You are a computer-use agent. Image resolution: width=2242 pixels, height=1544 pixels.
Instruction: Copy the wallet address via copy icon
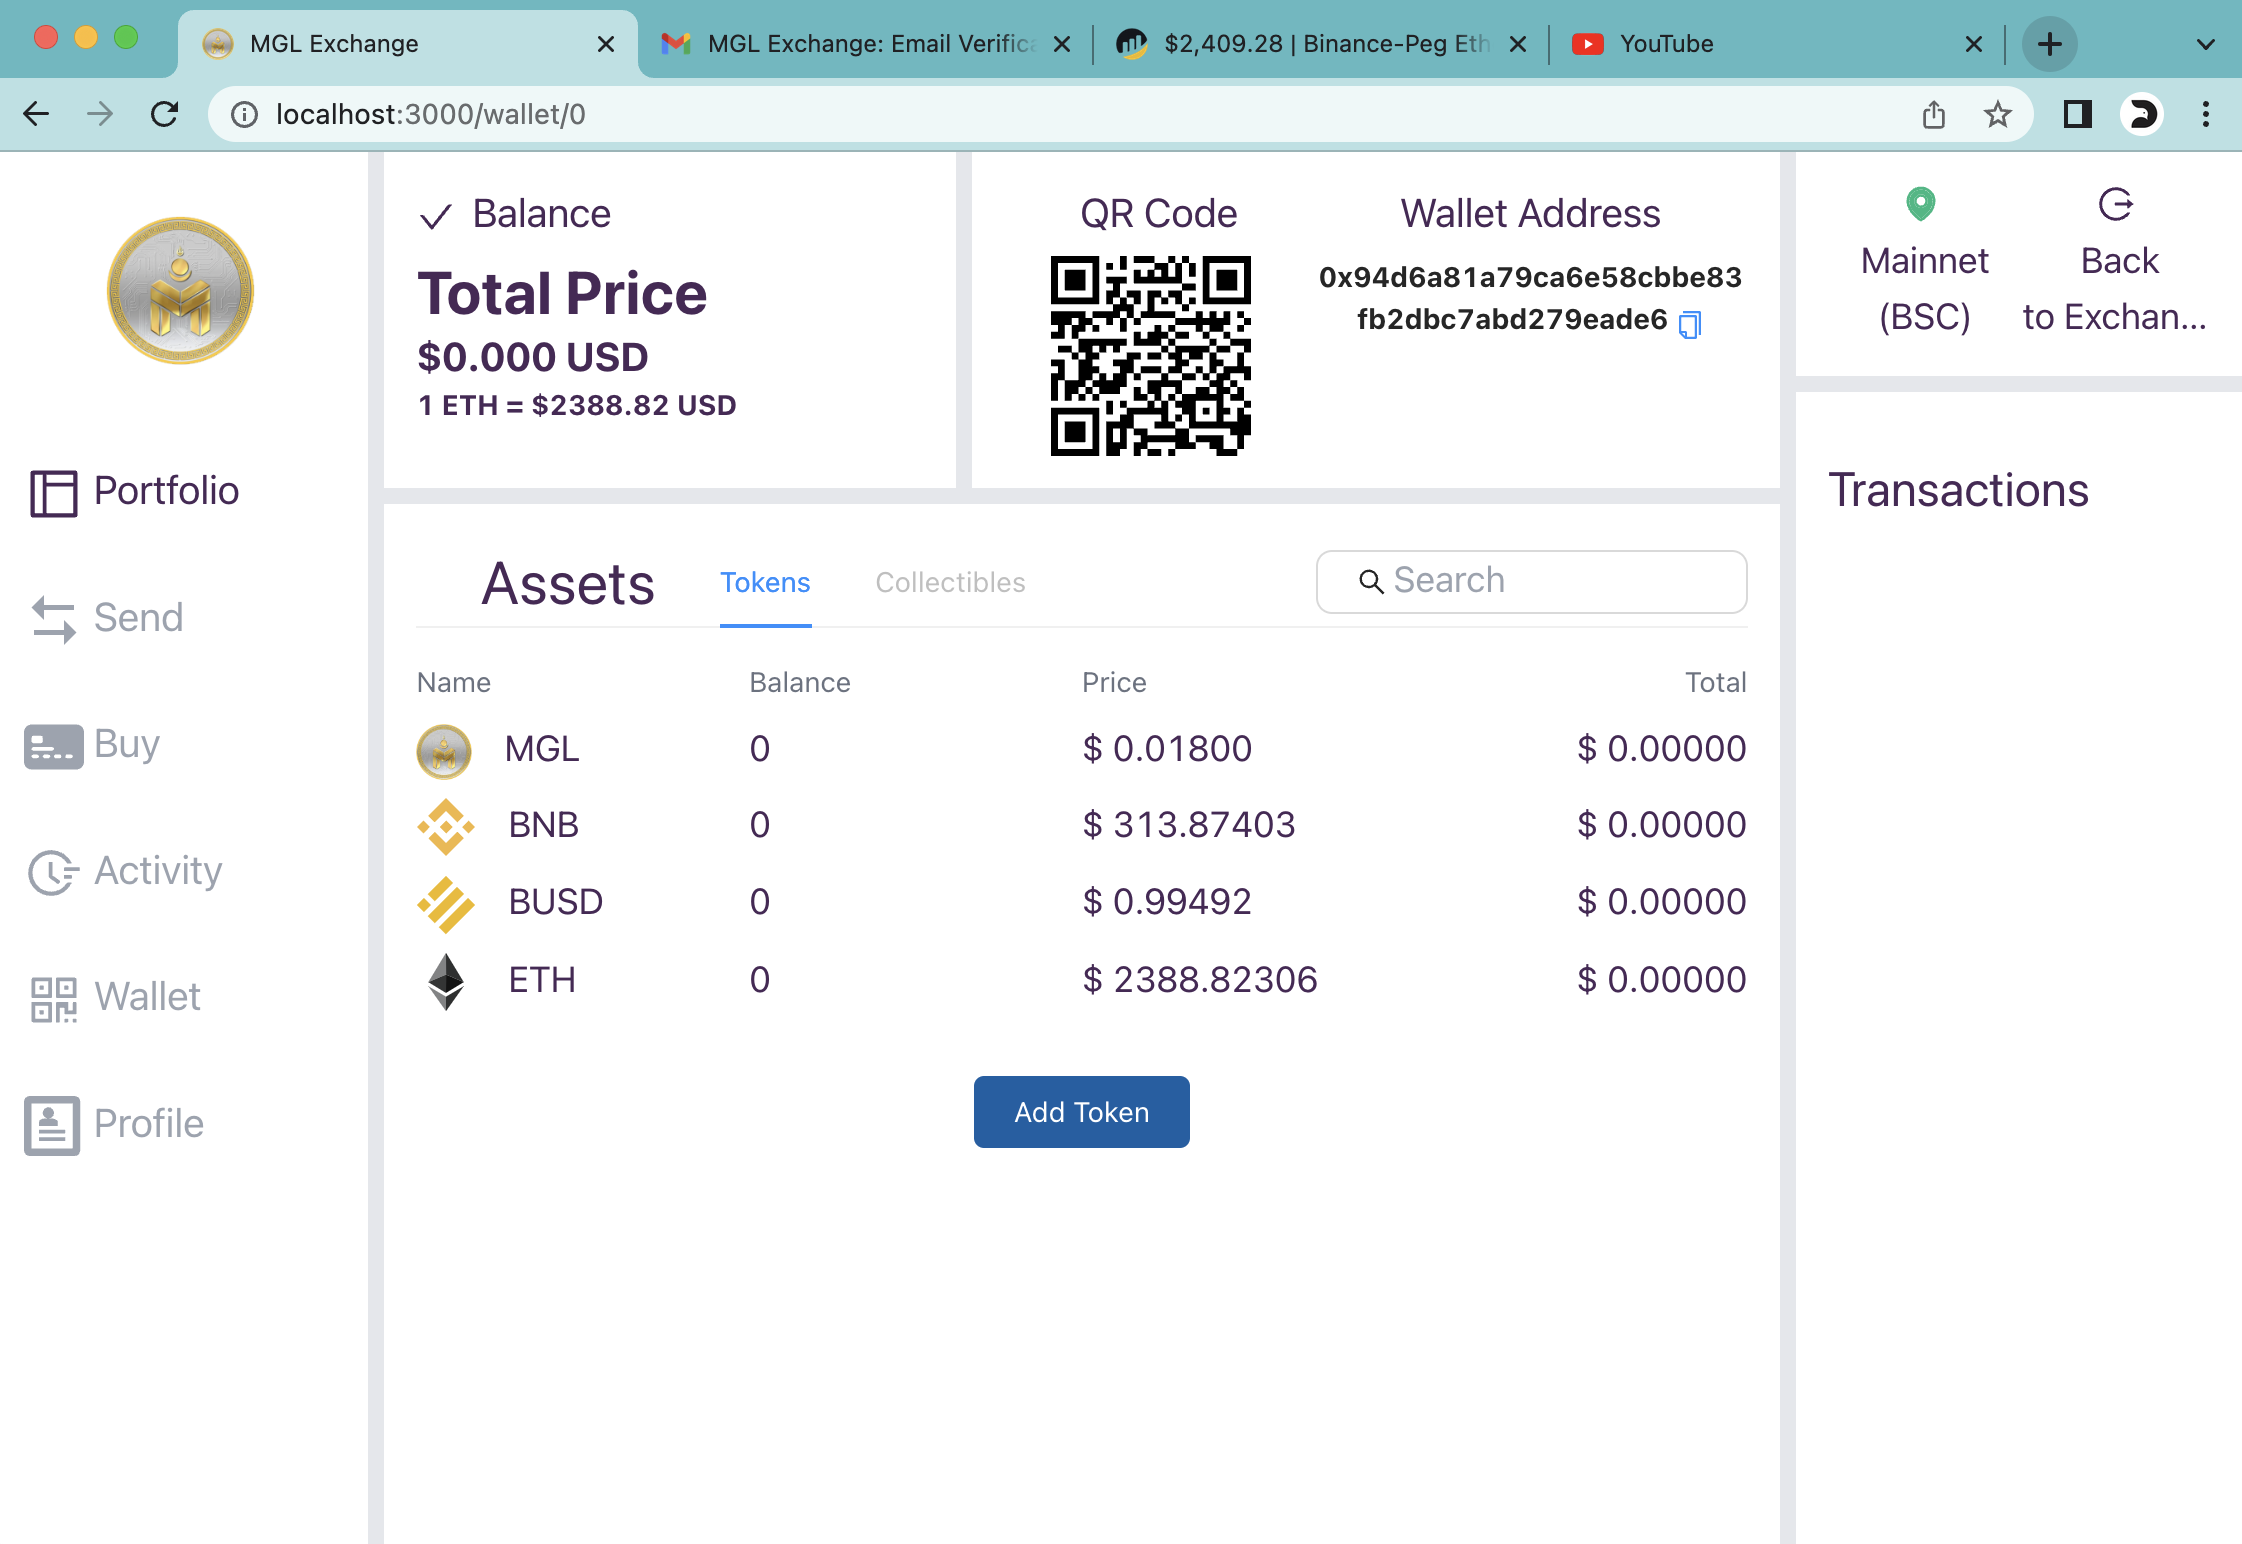[1689, 324]
